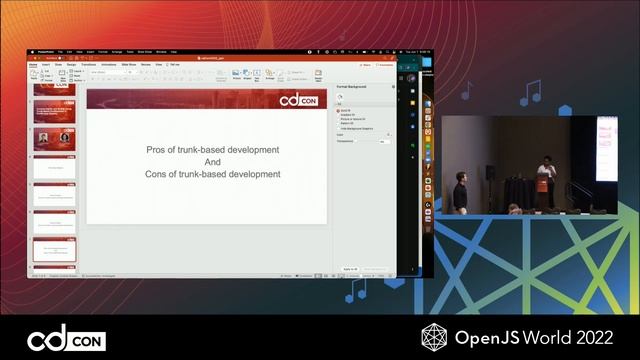Click the battery icon in the menu bar
The height and width of the screenshot is (360, 640).
pyautogui.click(x=364, y=52)
